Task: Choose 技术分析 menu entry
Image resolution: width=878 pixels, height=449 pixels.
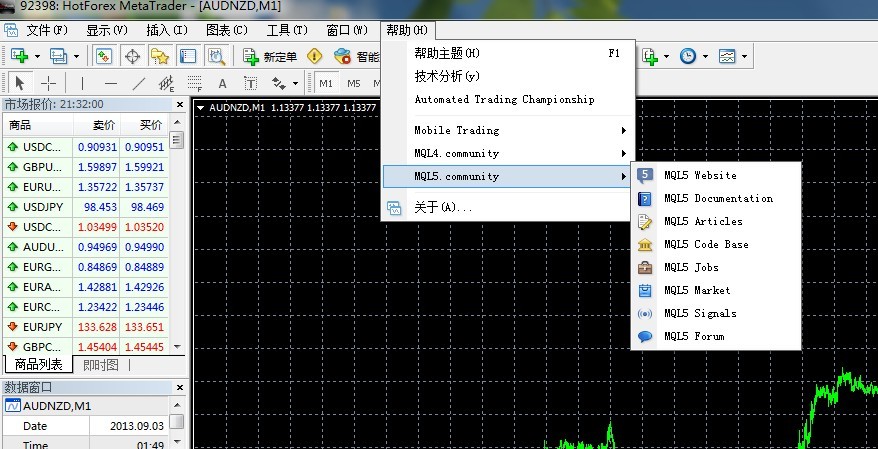Action: pyautogui.click(x=508, y=76)
